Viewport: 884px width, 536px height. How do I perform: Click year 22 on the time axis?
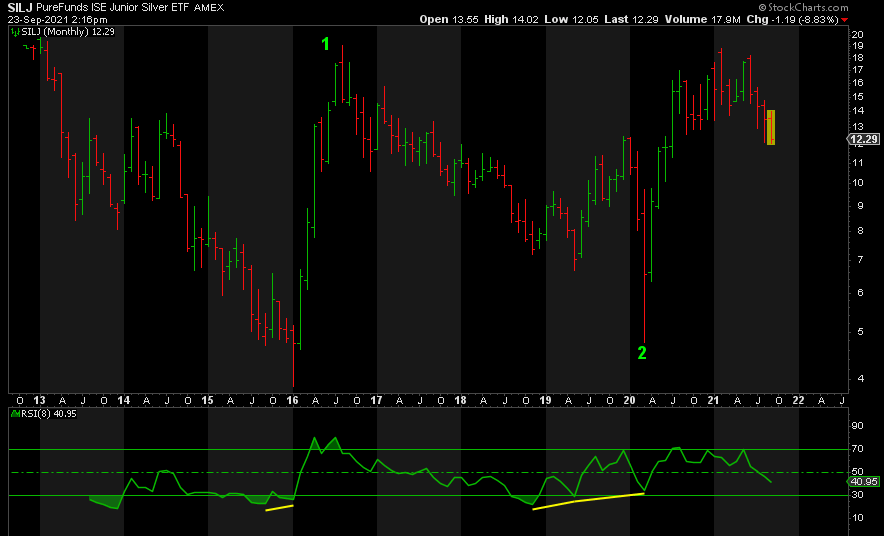point(798,400)
